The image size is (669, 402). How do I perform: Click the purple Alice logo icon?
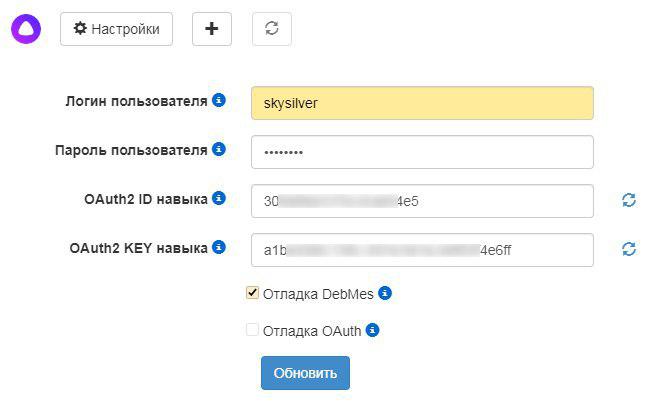[x=26, y=29]
